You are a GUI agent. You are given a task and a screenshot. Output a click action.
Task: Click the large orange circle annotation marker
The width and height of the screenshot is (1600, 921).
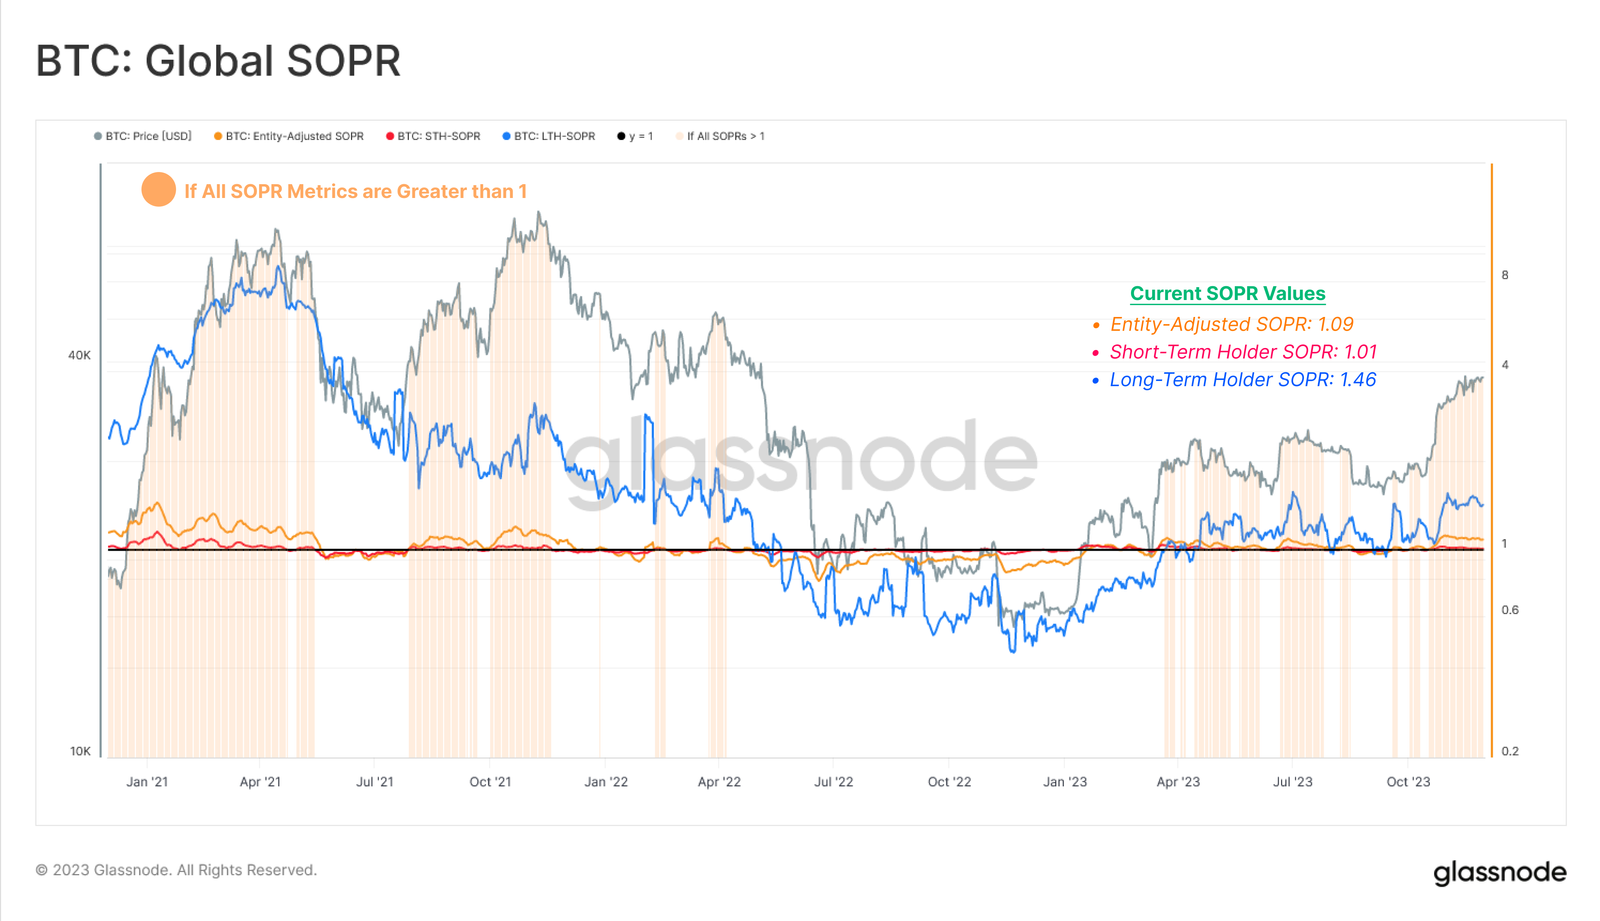click(158, 189)
